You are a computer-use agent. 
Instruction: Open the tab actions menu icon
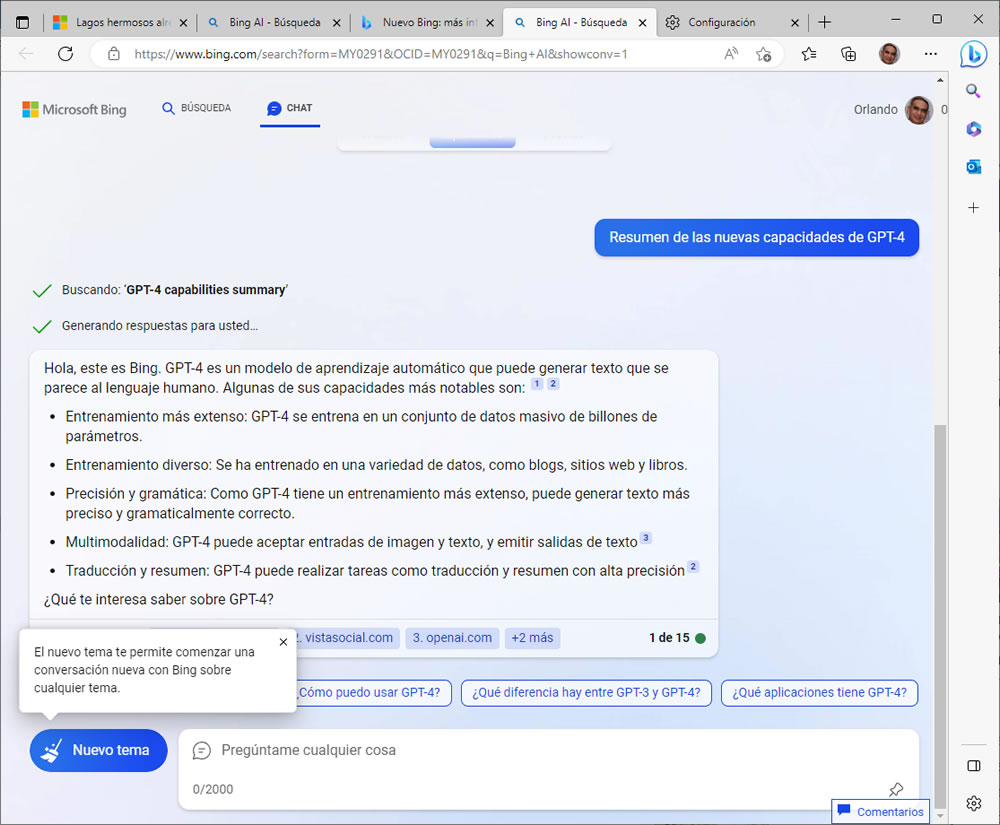point(22,22)
